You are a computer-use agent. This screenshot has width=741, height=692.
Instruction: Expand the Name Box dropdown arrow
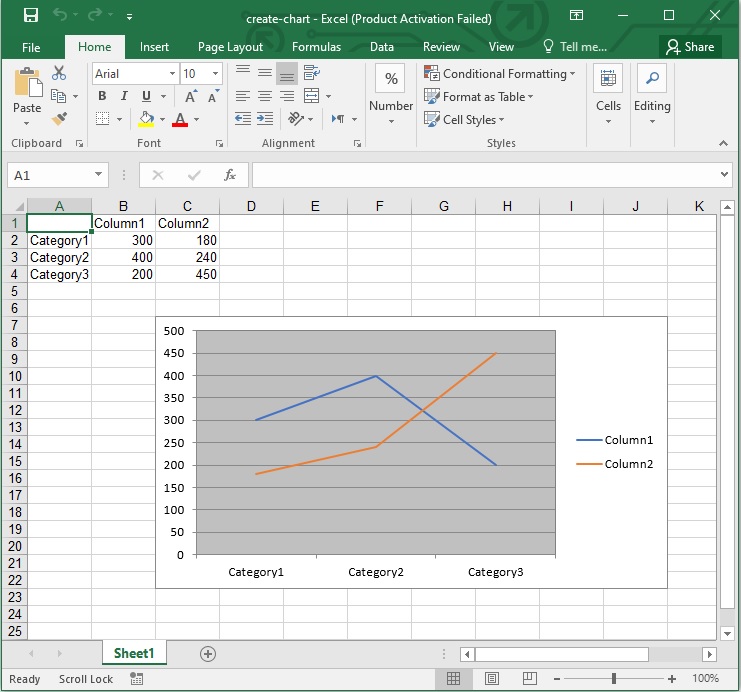(98, 175)
